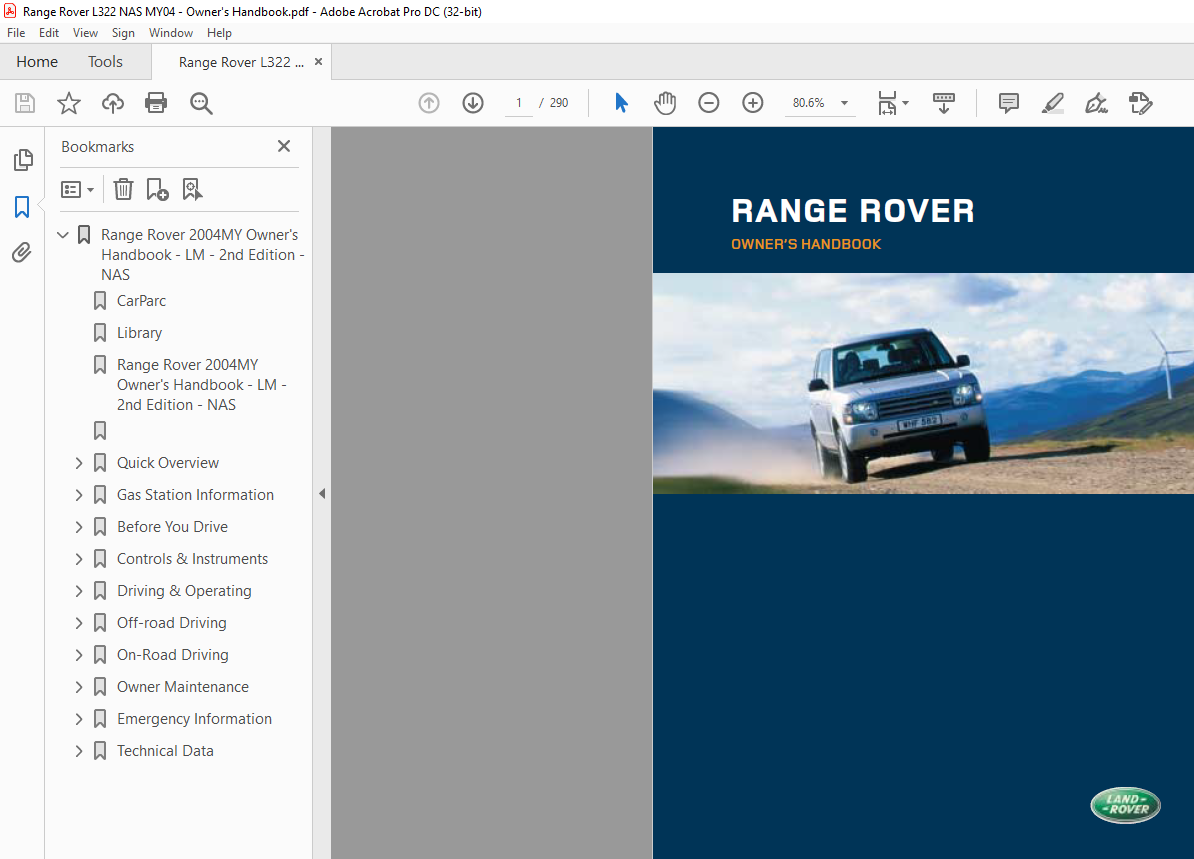Expand the Gas Station Information bookmark
Viewport: 1194px width, 859px height.
(x=78, y=495)
